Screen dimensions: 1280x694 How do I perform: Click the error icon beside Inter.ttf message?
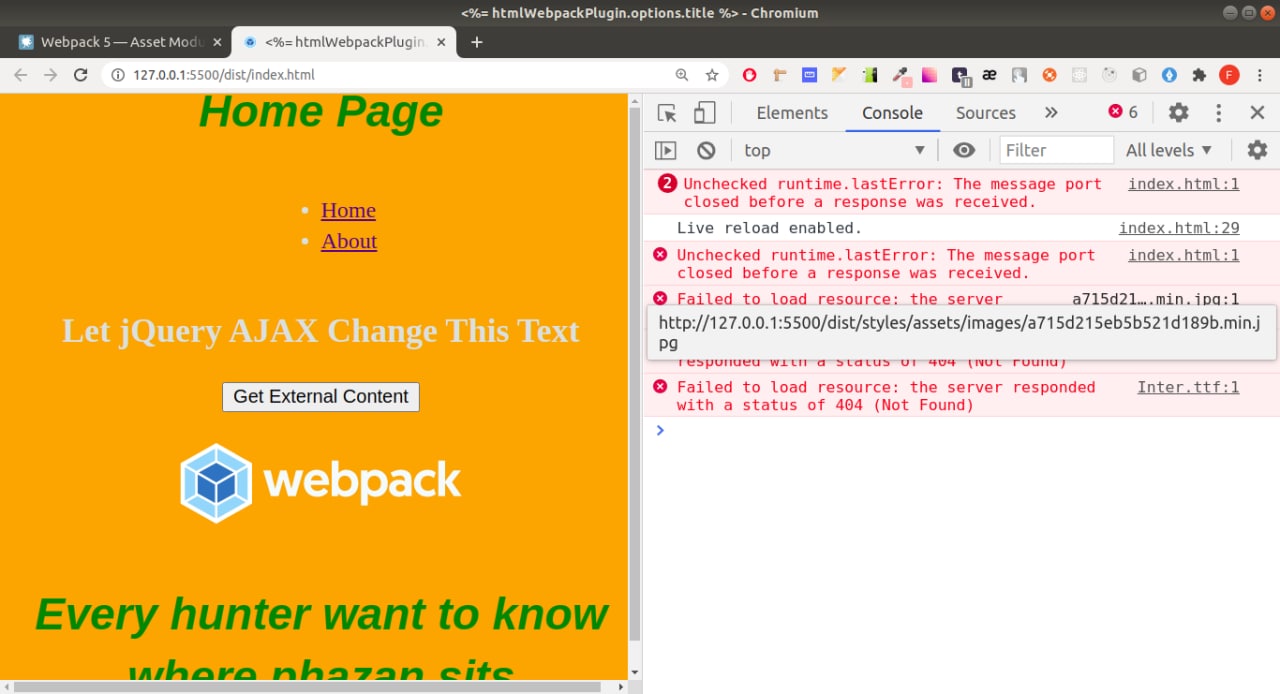660,387
